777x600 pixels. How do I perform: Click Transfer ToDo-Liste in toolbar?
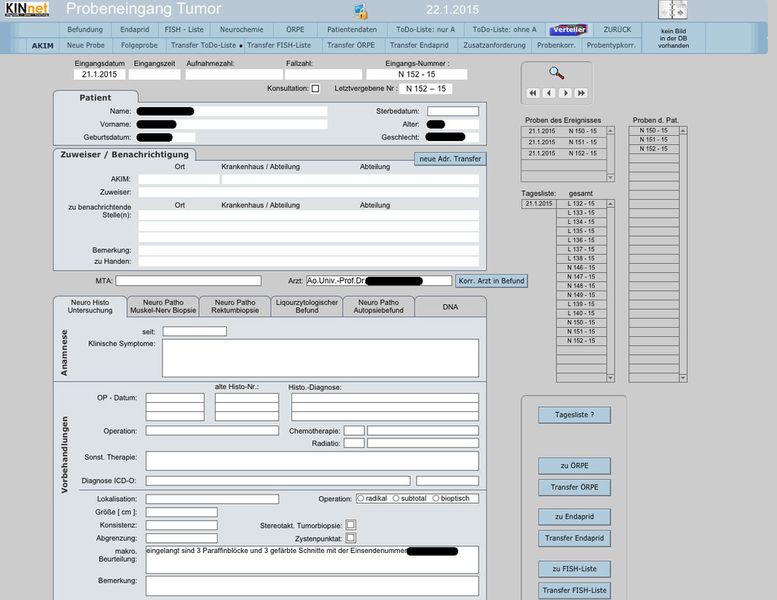[x=203, y=45]
